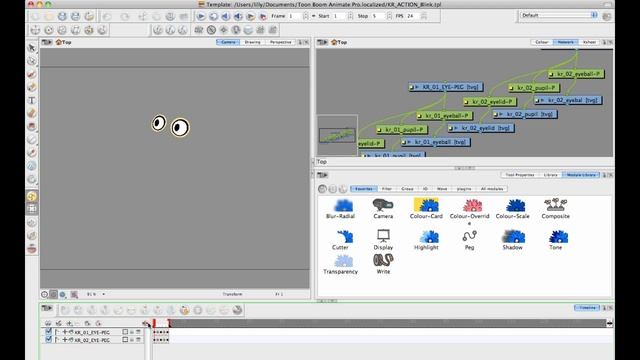This screenshot has height=360, width=640.
Task: Select the Write module icon
Action: (x=383, y=260)
